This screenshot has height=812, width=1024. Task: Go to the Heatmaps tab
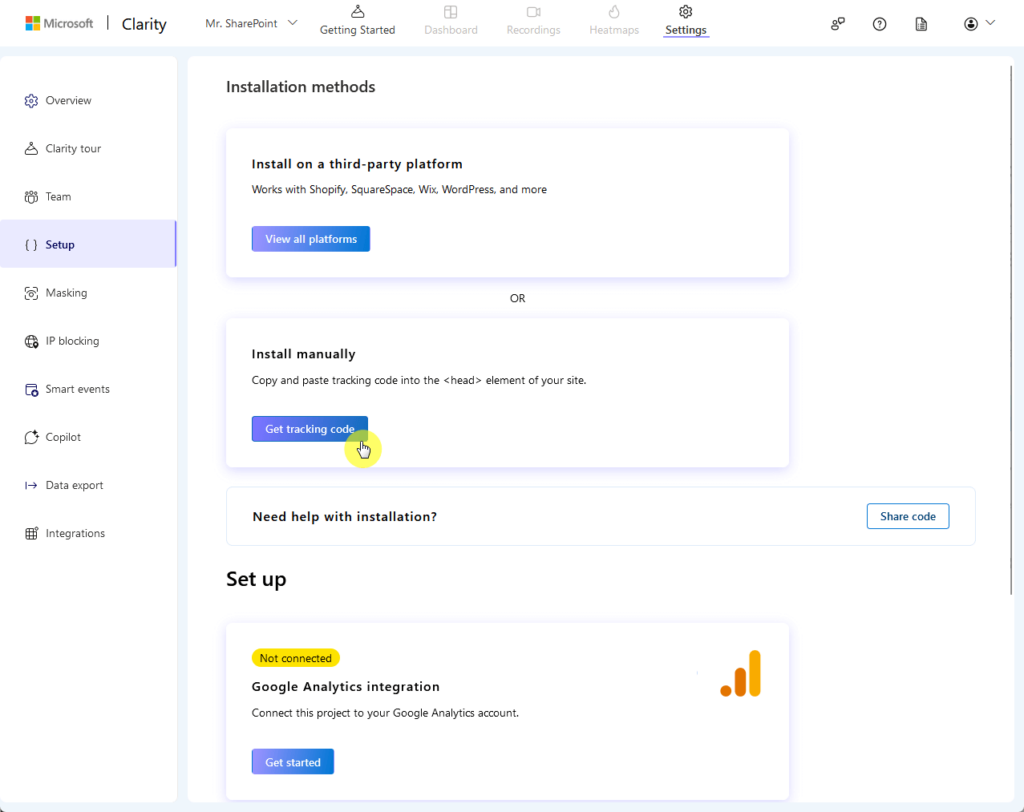click(614, 21)
